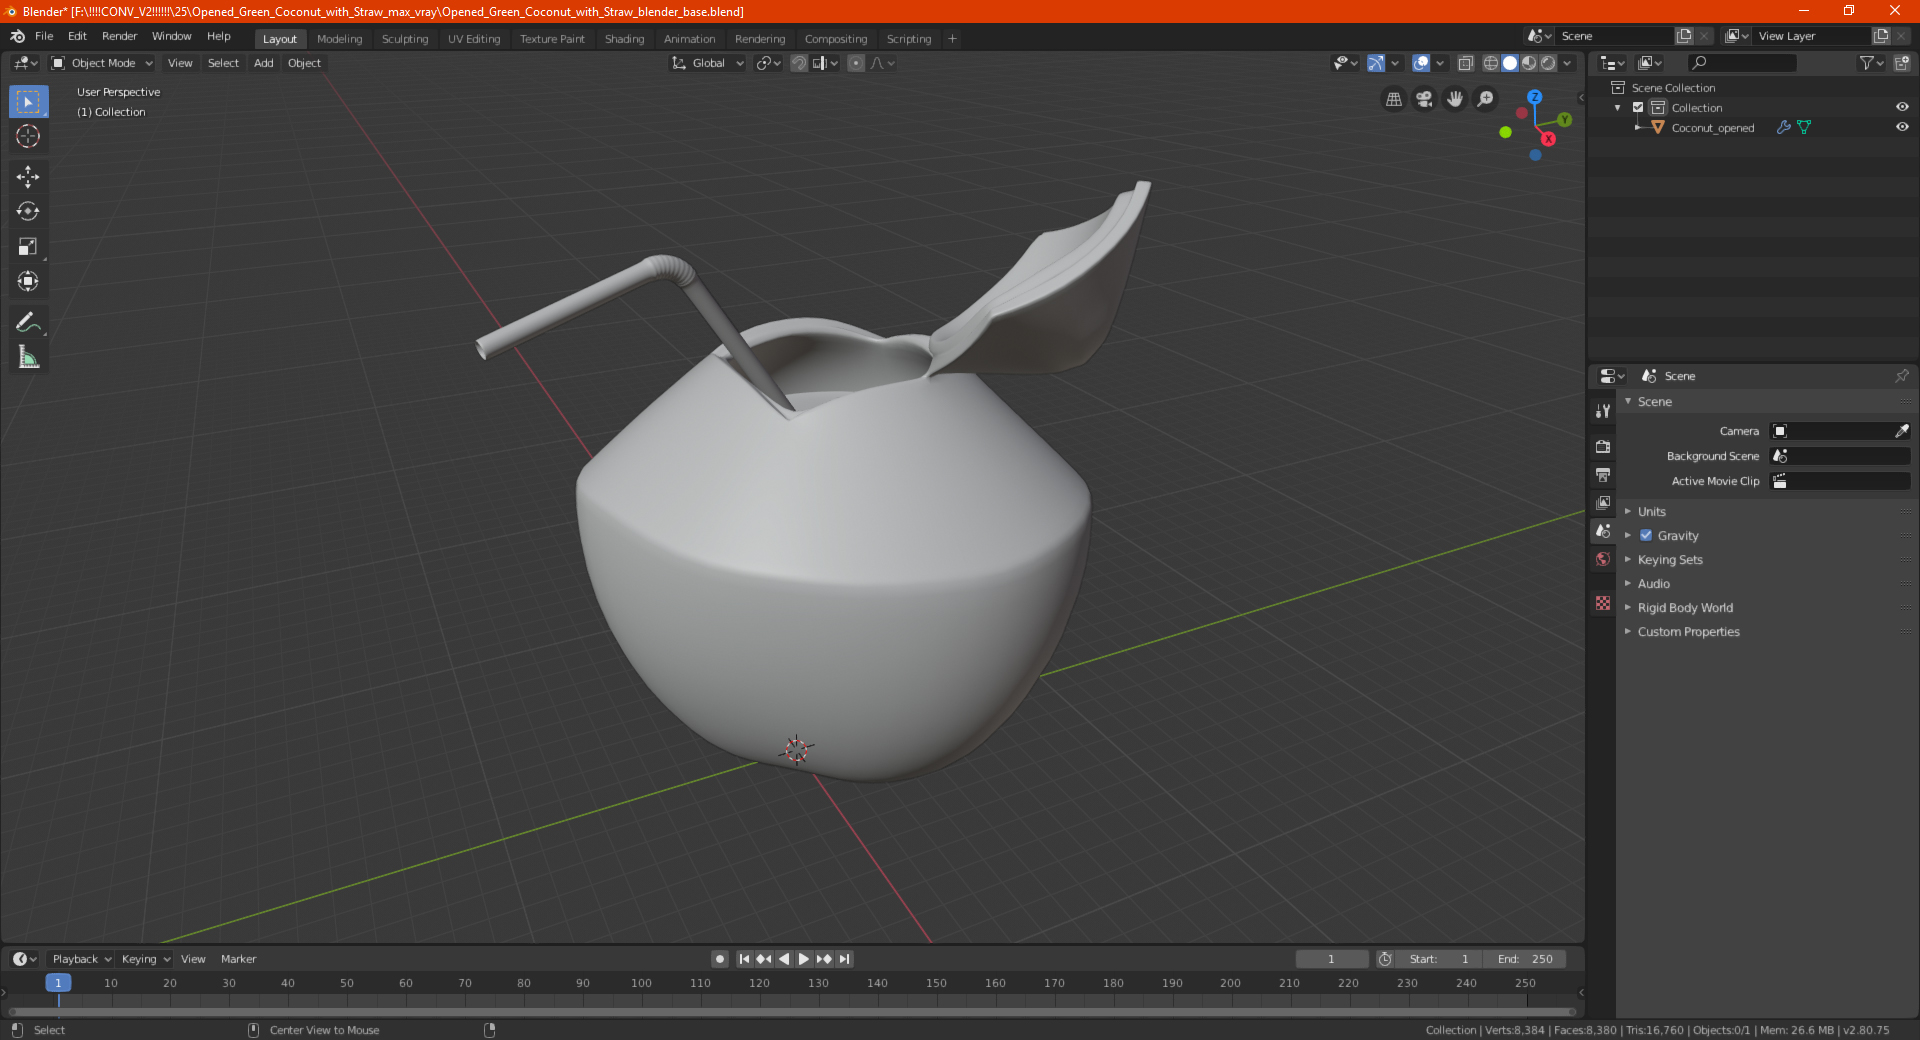Image resolution: width=1920 pixels, height=1040 pixels.
Task: Activate the 3D Cursor tool
Action: (x=28, y=136)
